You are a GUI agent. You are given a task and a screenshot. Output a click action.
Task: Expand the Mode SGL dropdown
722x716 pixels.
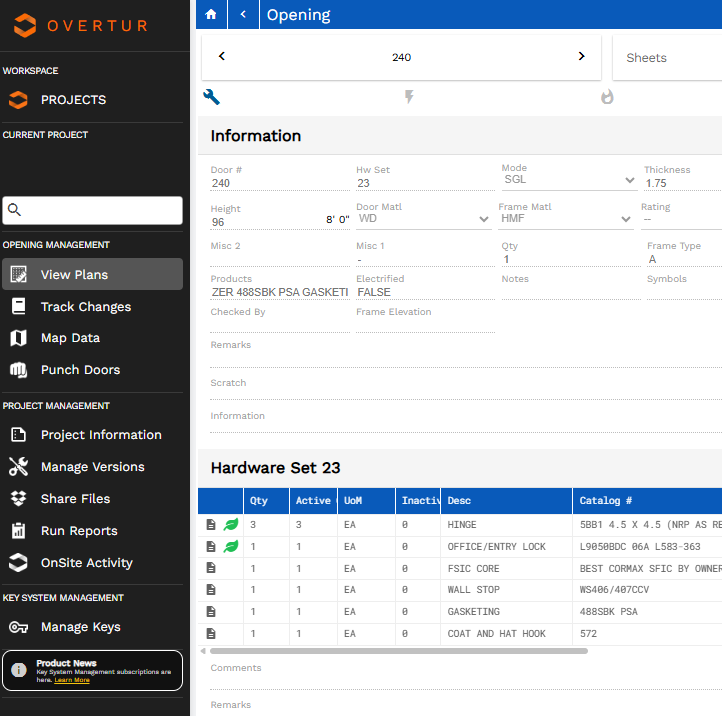click(629, 180)
